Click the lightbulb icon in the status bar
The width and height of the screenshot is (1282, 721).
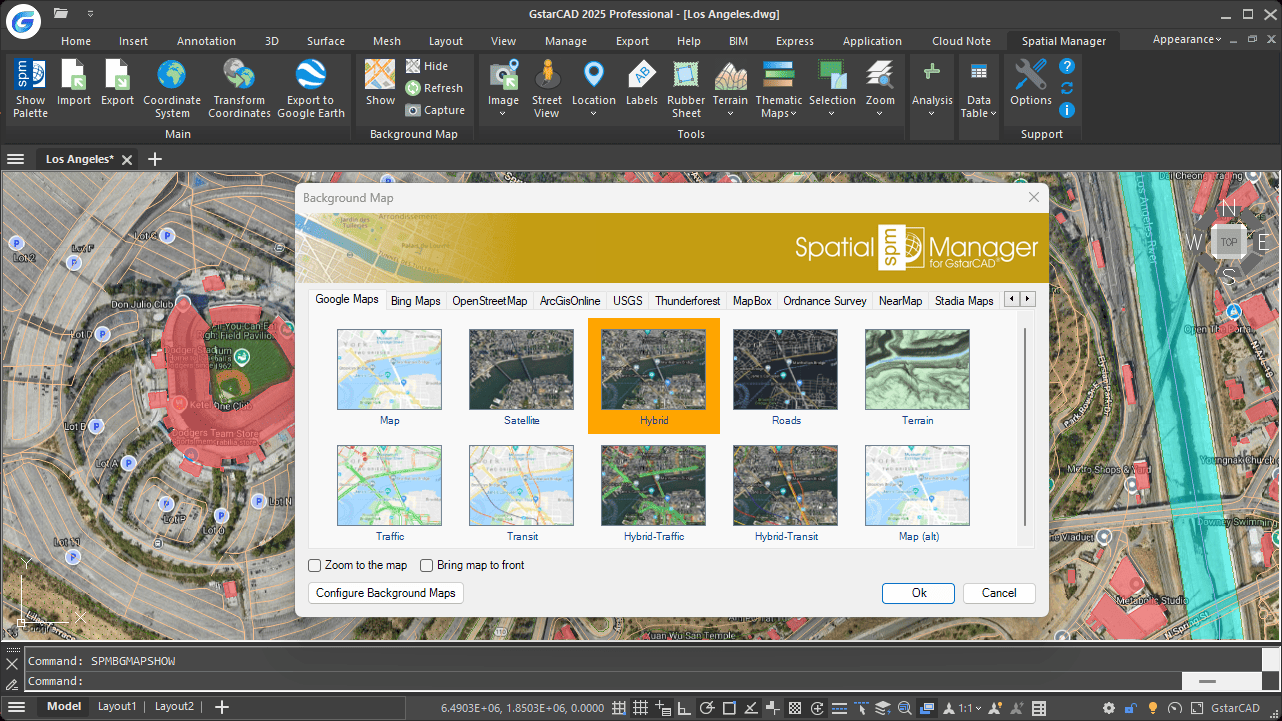tap(1152, 708)
